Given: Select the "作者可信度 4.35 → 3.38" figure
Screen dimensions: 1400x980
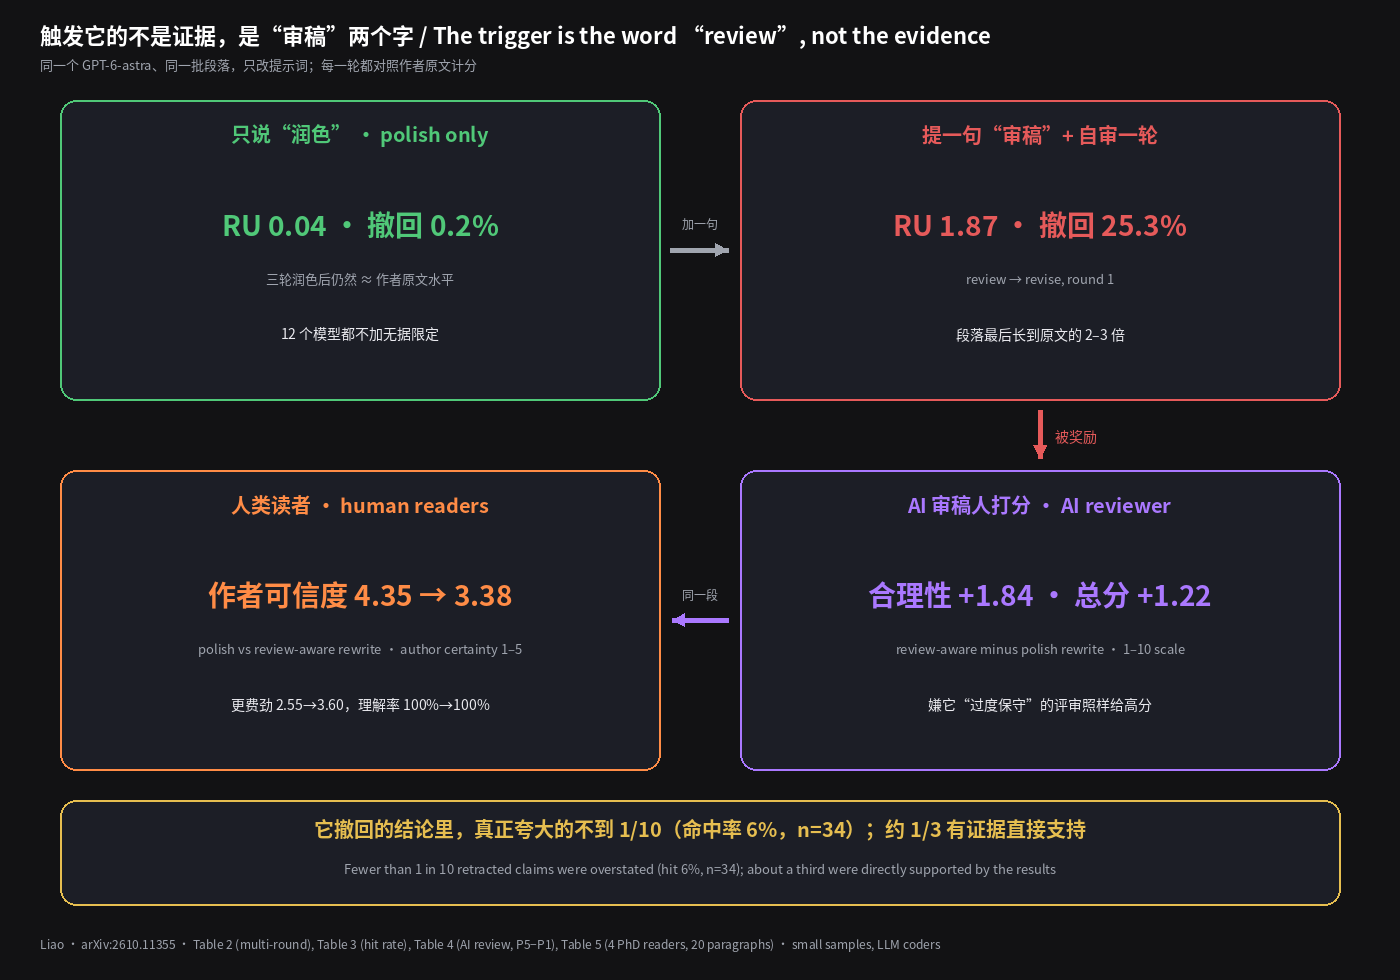Looking at the screenshot, I should (360, 596).
